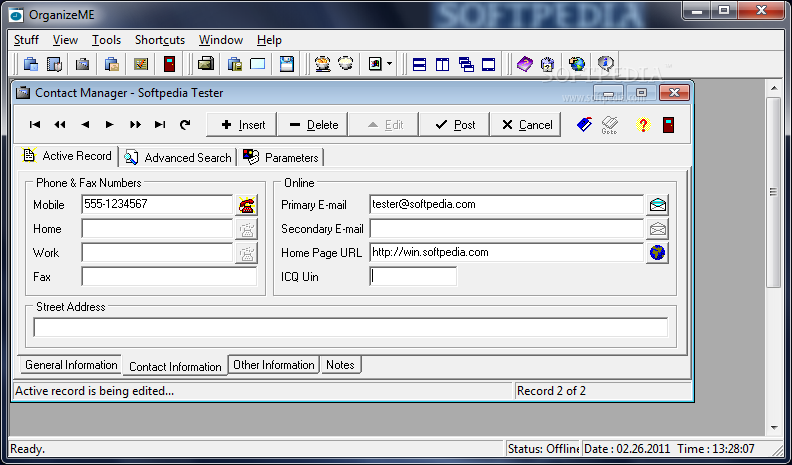
Task: Click the red door icon in Contact Manager toolbar
Action: pos(668,125)
